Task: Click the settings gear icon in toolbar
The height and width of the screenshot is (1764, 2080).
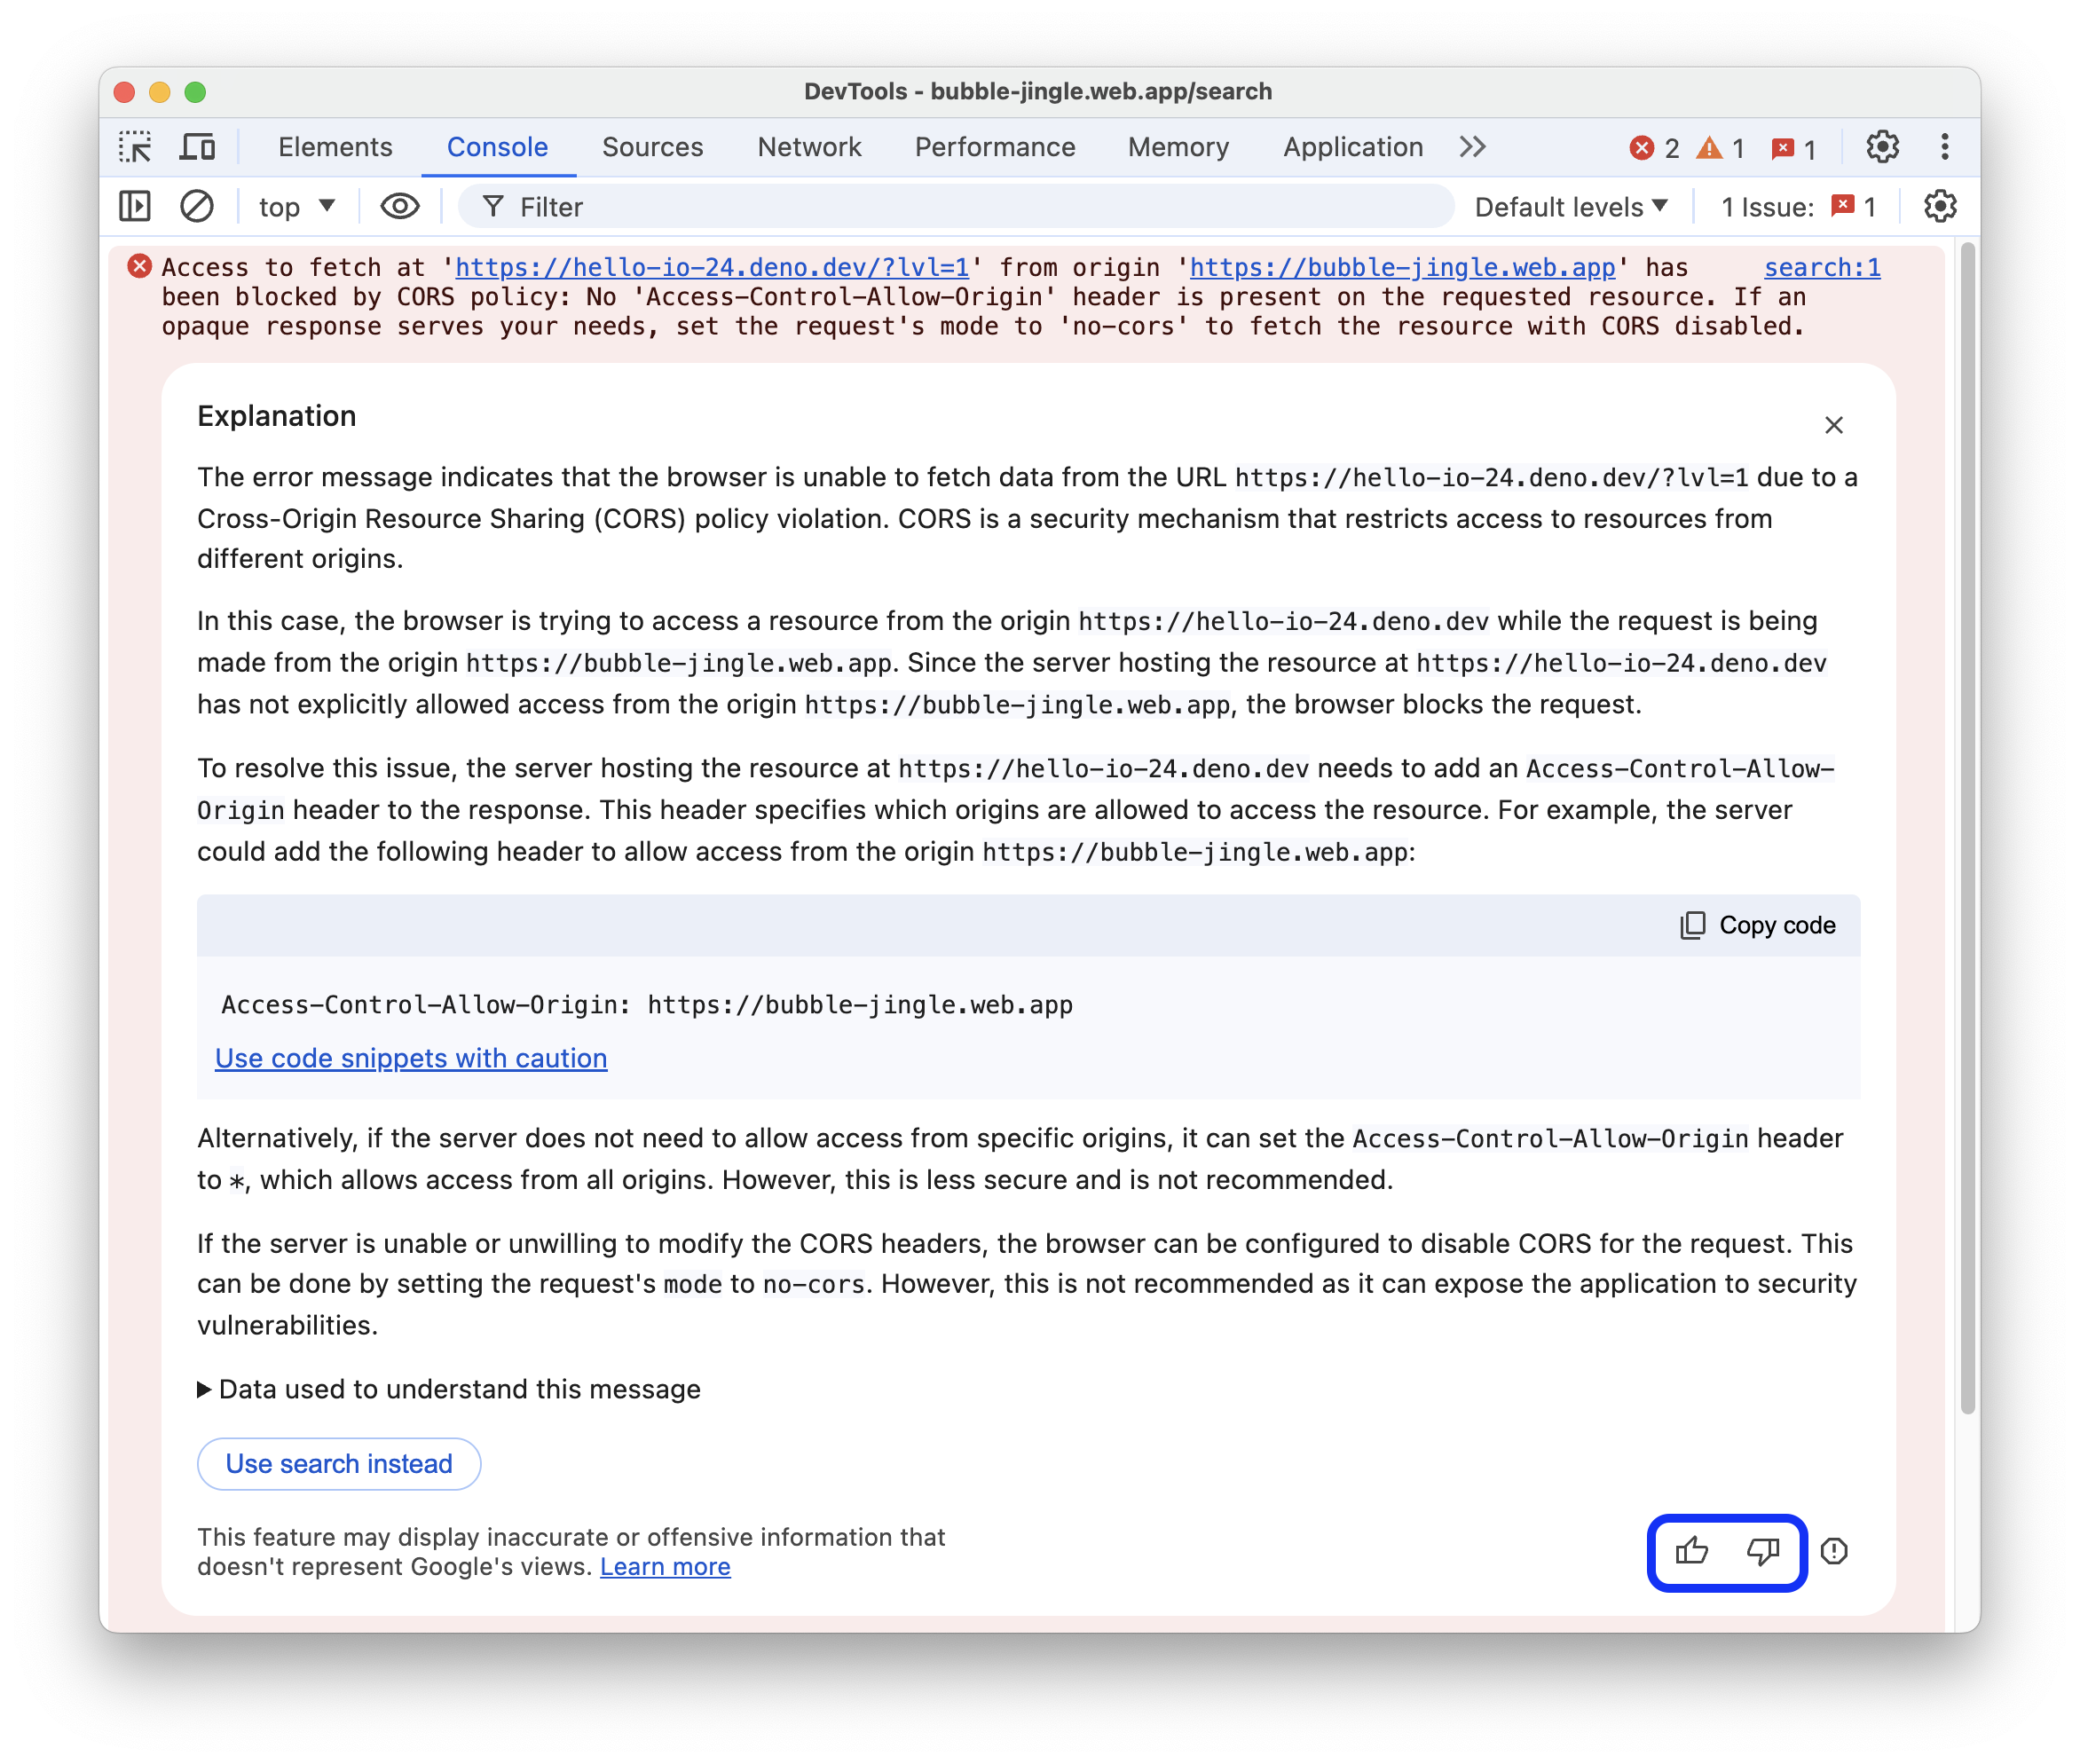Action: pos(1880,146)
